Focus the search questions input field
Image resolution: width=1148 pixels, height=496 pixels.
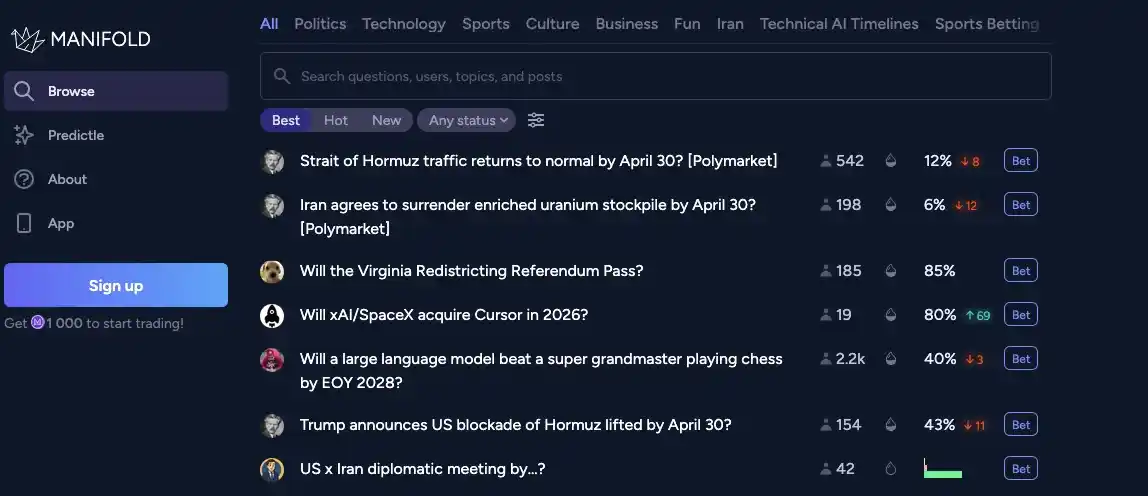pyautogui.click(x=655, y=75)
